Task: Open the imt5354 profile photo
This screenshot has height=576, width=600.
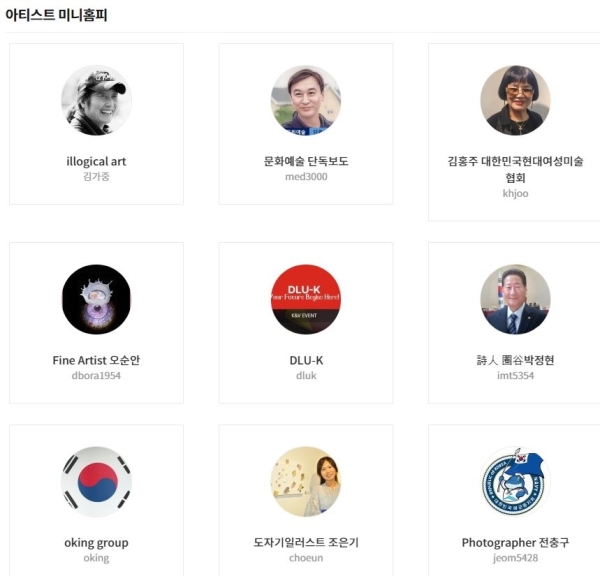Action: pos(515,299)
